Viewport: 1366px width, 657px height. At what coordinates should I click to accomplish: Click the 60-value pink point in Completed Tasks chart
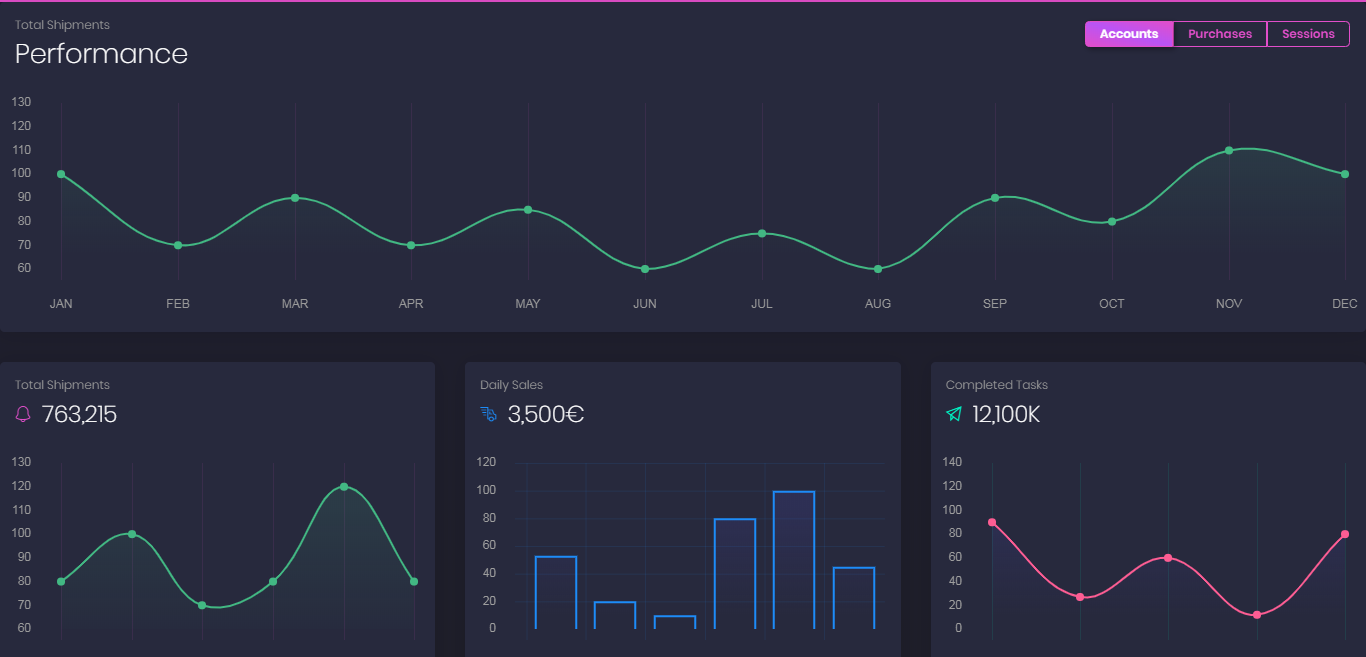(1168, 558)
